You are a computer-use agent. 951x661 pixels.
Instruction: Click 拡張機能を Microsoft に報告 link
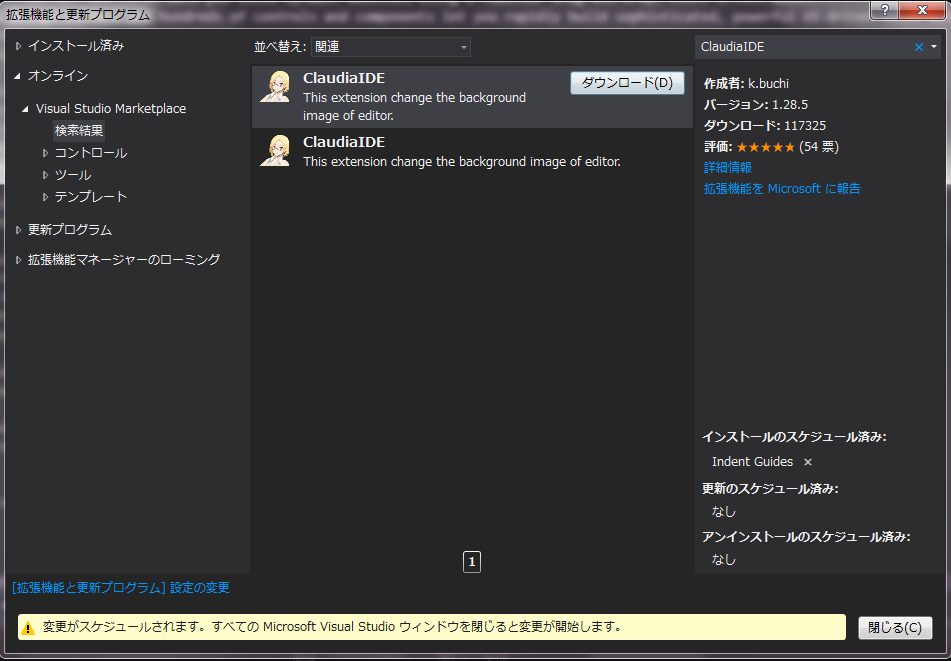coord(782,188)
